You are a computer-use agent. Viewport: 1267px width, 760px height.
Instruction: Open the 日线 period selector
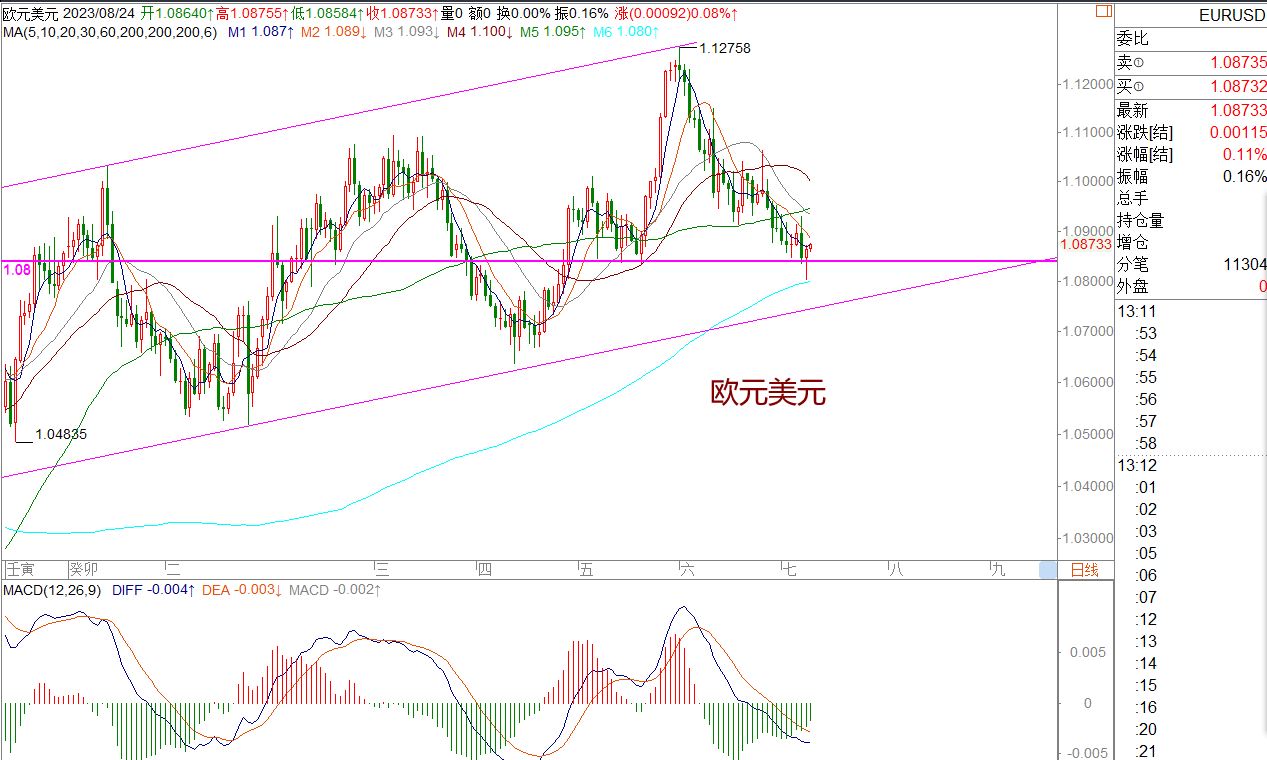click(1084, 570)
